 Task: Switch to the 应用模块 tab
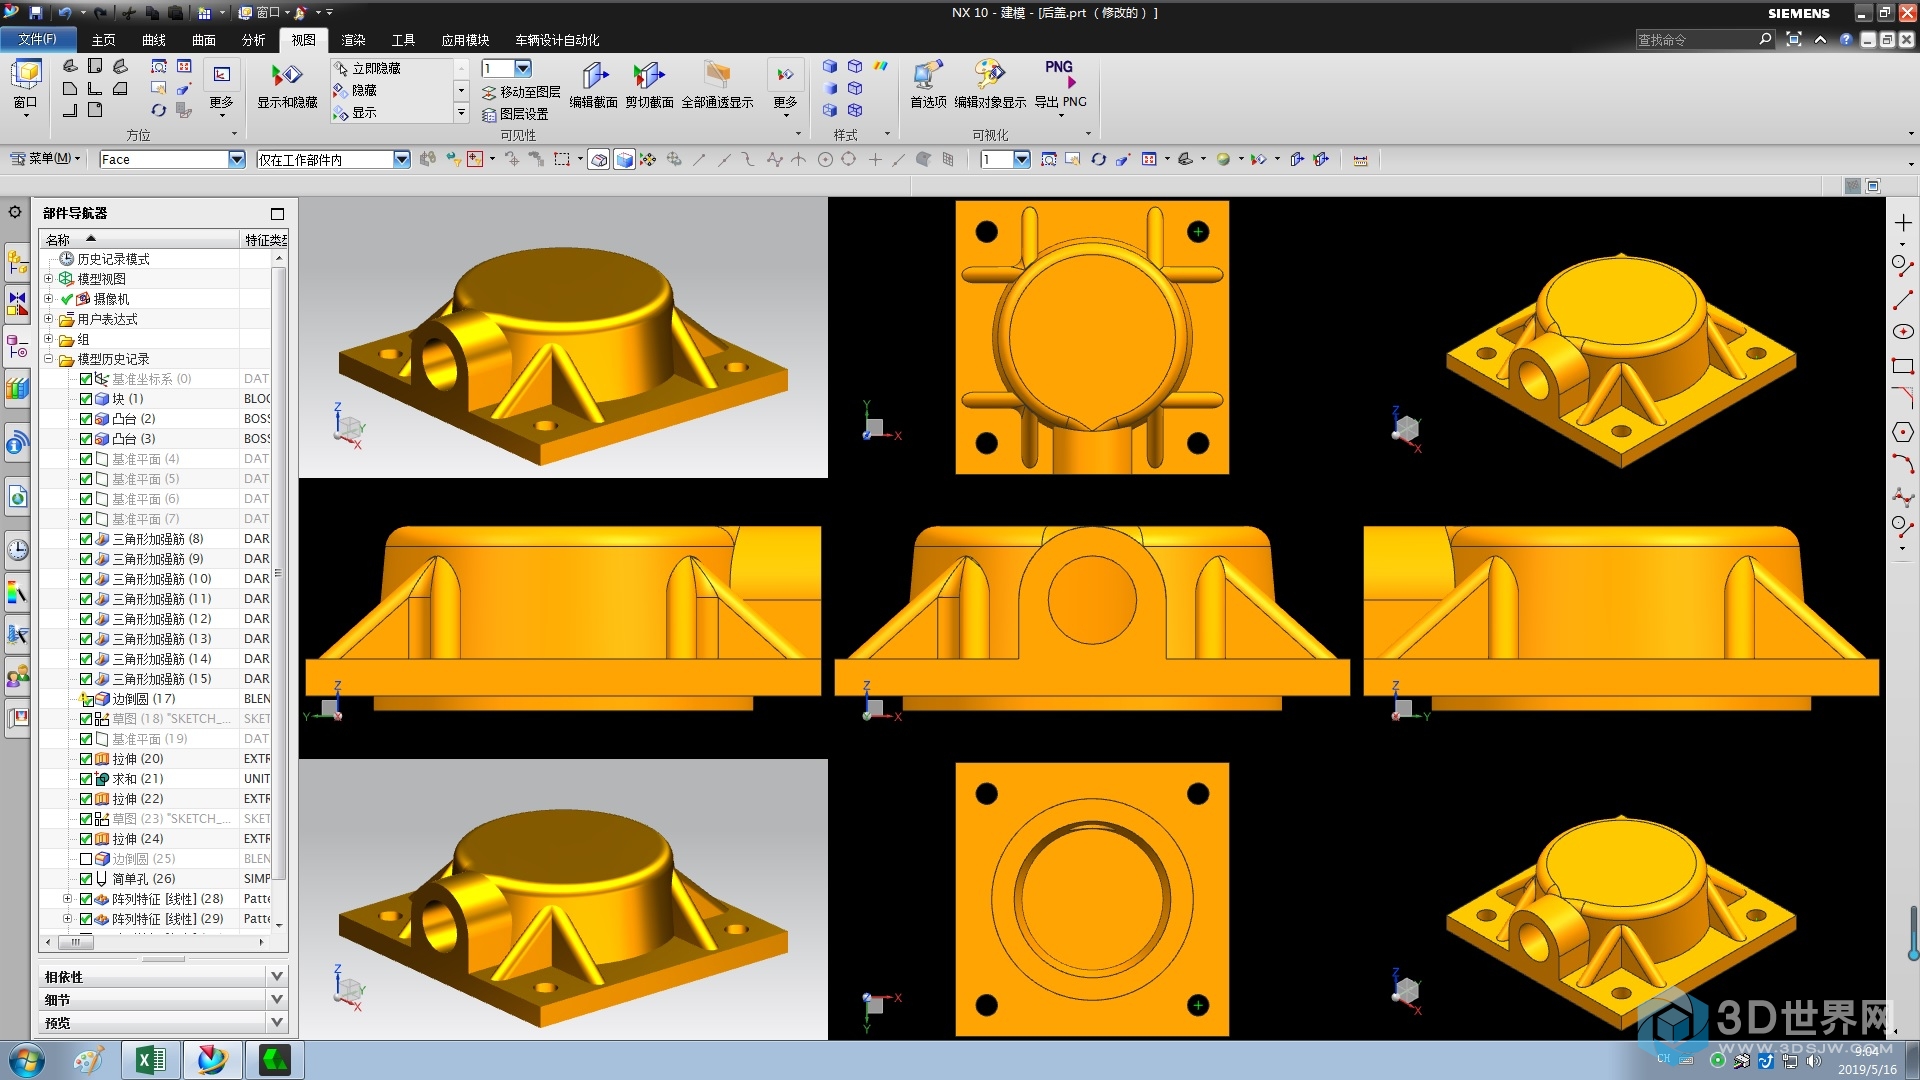click(x=465, y=40)
